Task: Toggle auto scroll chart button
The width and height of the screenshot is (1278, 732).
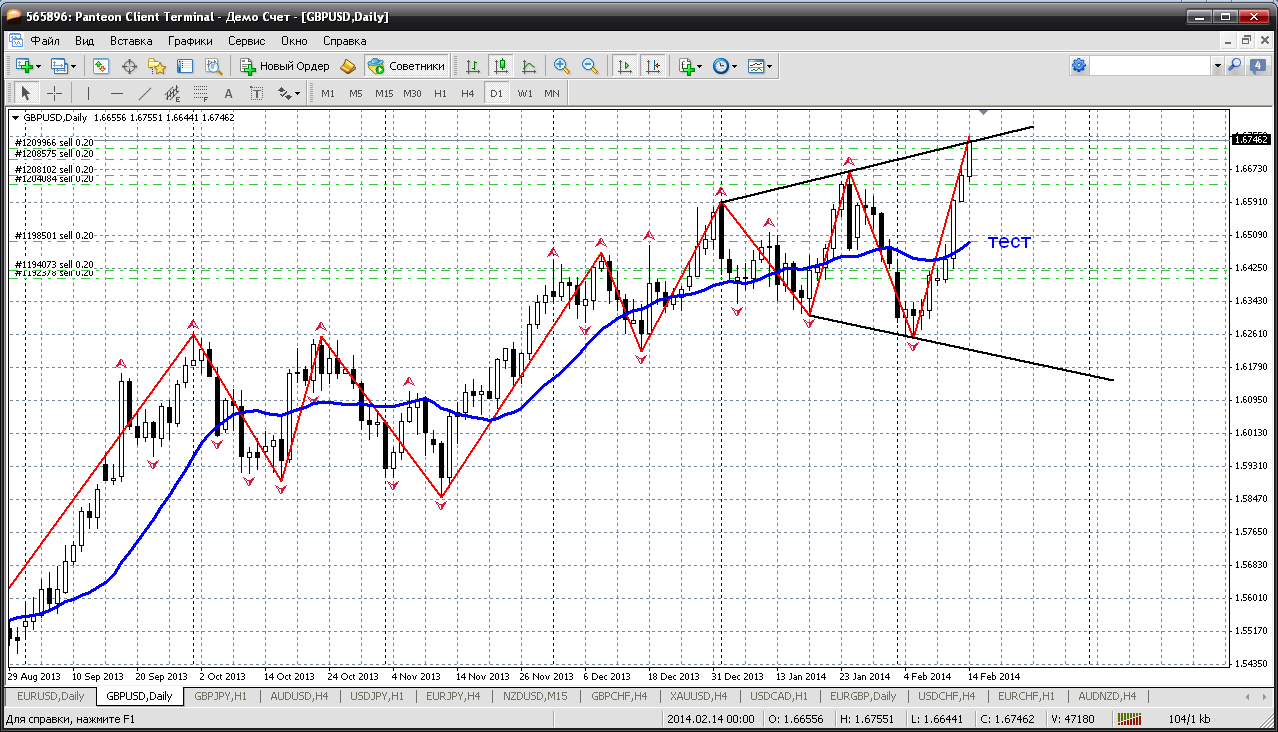Action: (625, 66)
